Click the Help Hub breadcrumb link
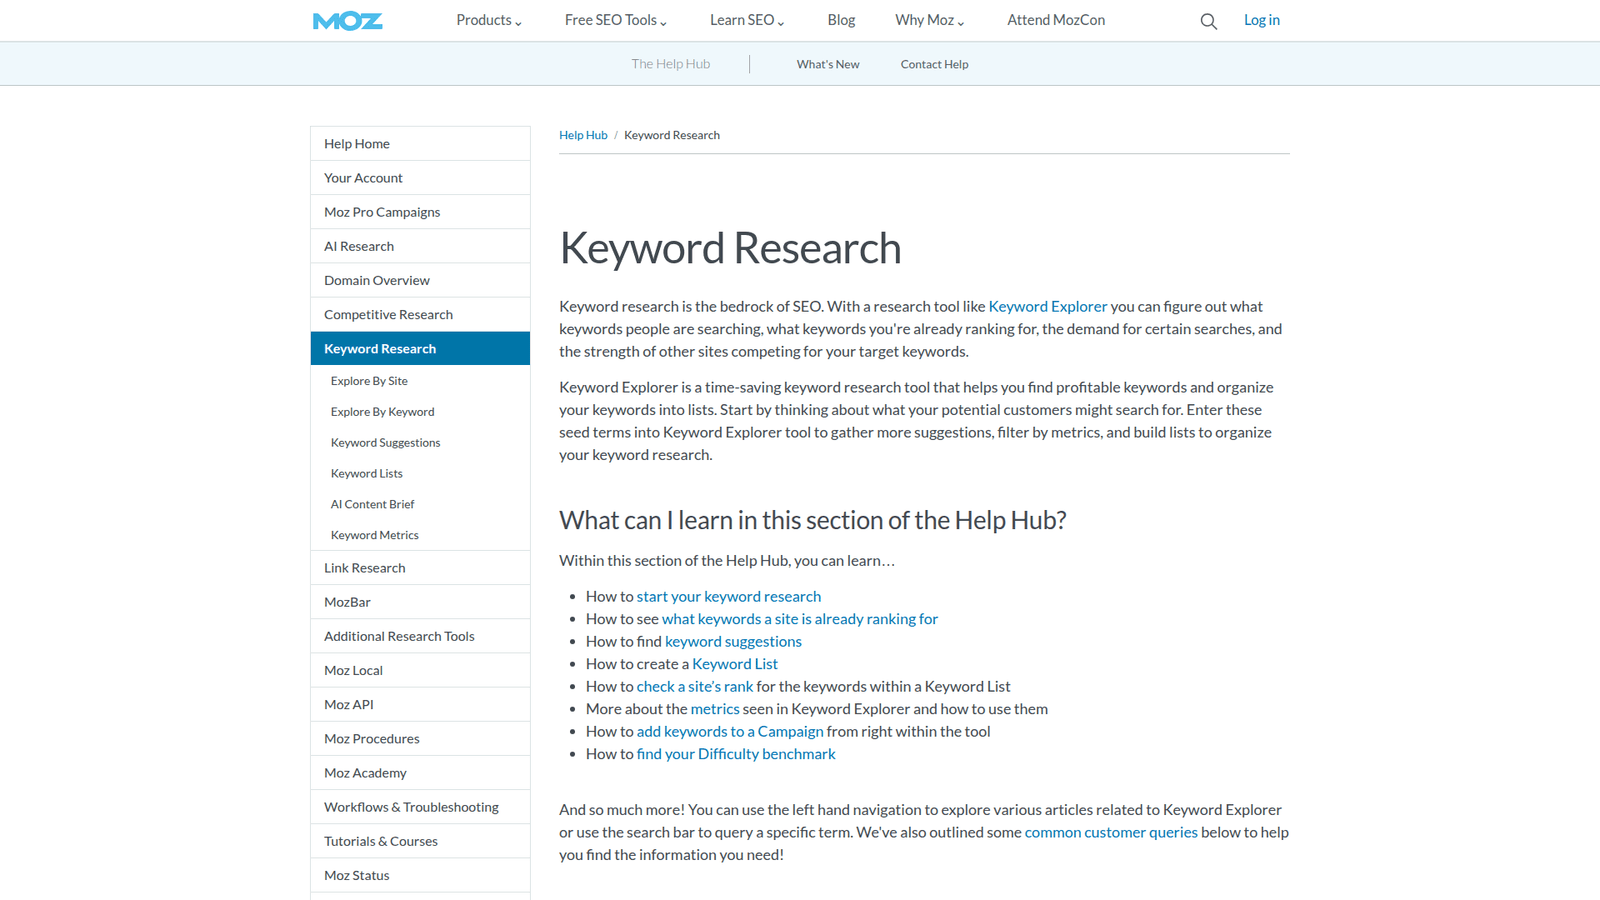 click(x=583, y=135)
